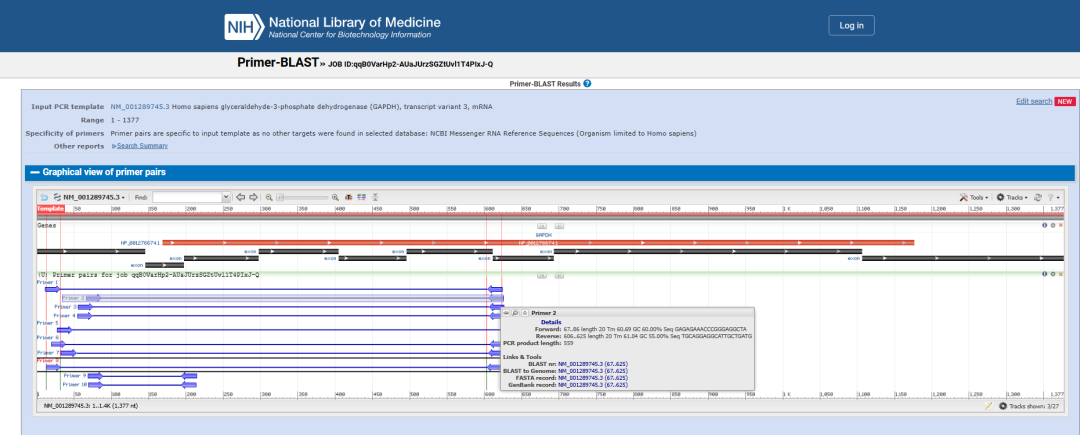Open the Tools menu
Screen dimensions: 1080x435
click(974, 197)
